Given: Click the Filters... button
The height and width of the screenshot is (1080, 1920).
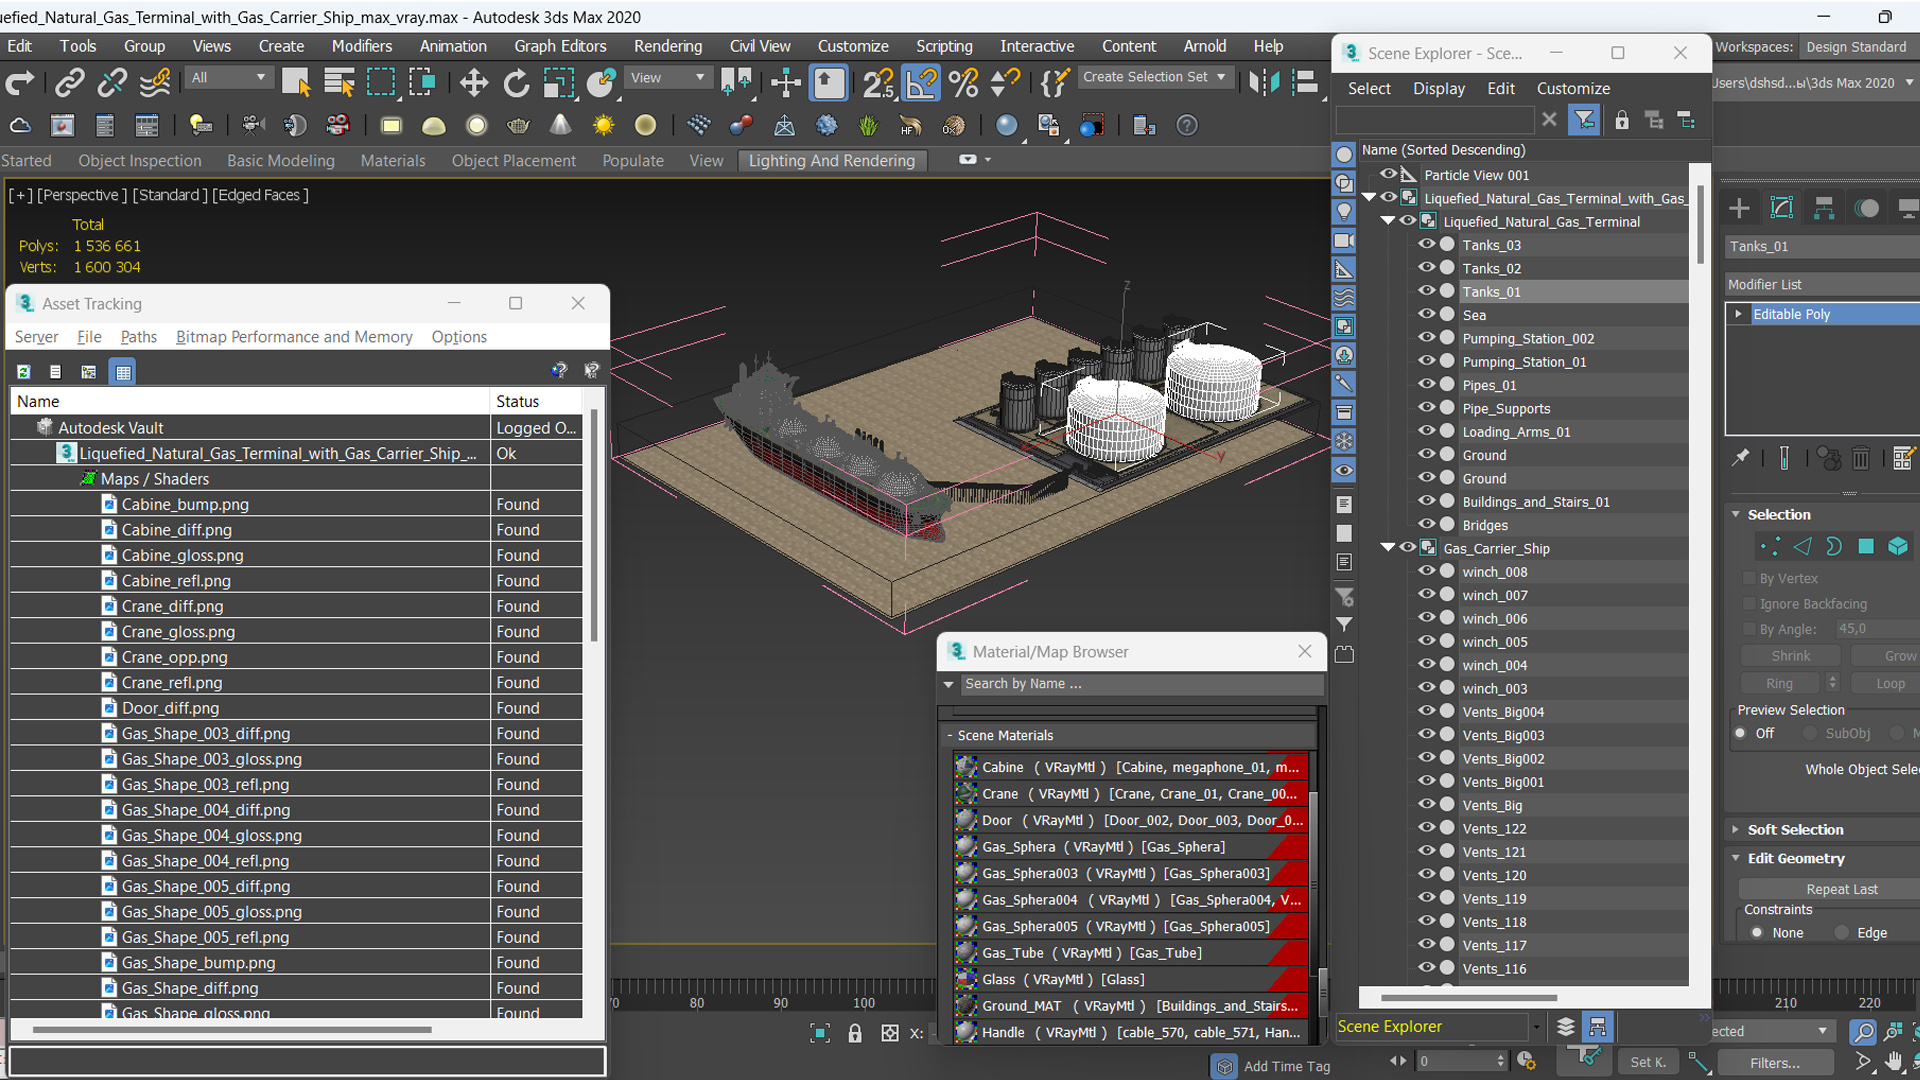Looking at the screenshot, I should [1775, 1063].
